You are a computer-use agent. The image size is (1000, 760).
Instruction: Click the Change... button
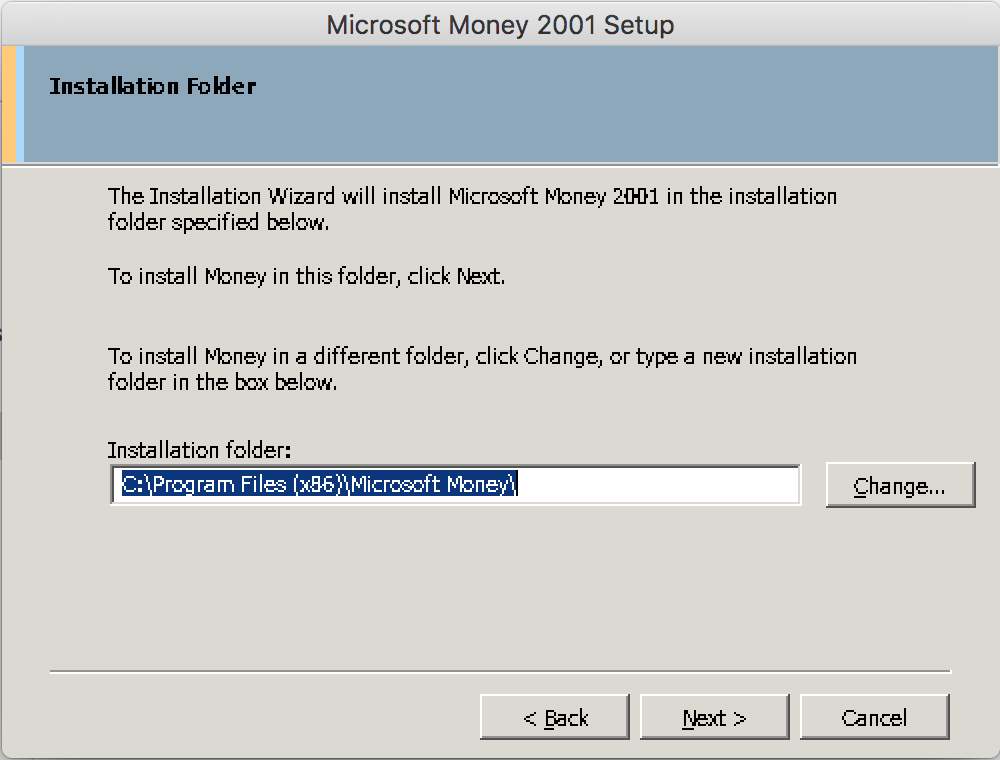coord(900,485)
